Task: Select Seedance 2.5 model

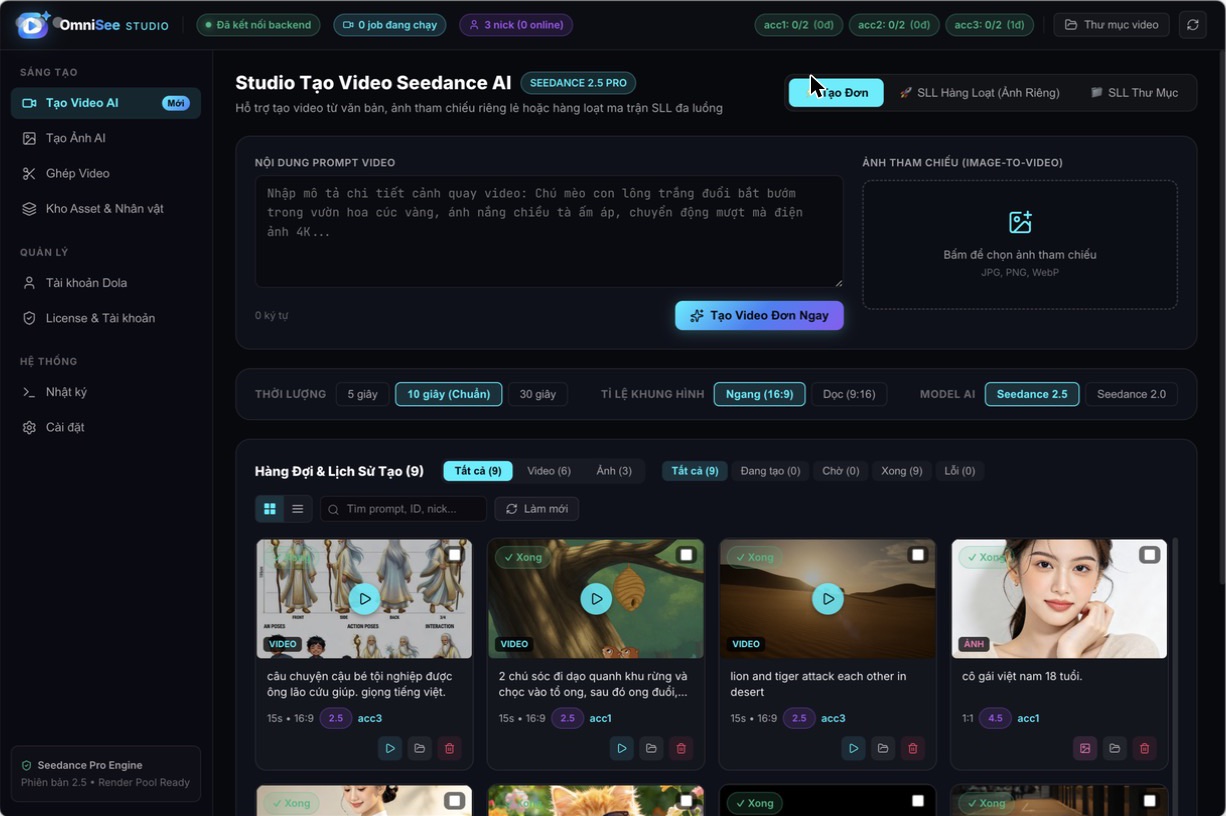Action: pyautogui.click(x=1031, y=394)
